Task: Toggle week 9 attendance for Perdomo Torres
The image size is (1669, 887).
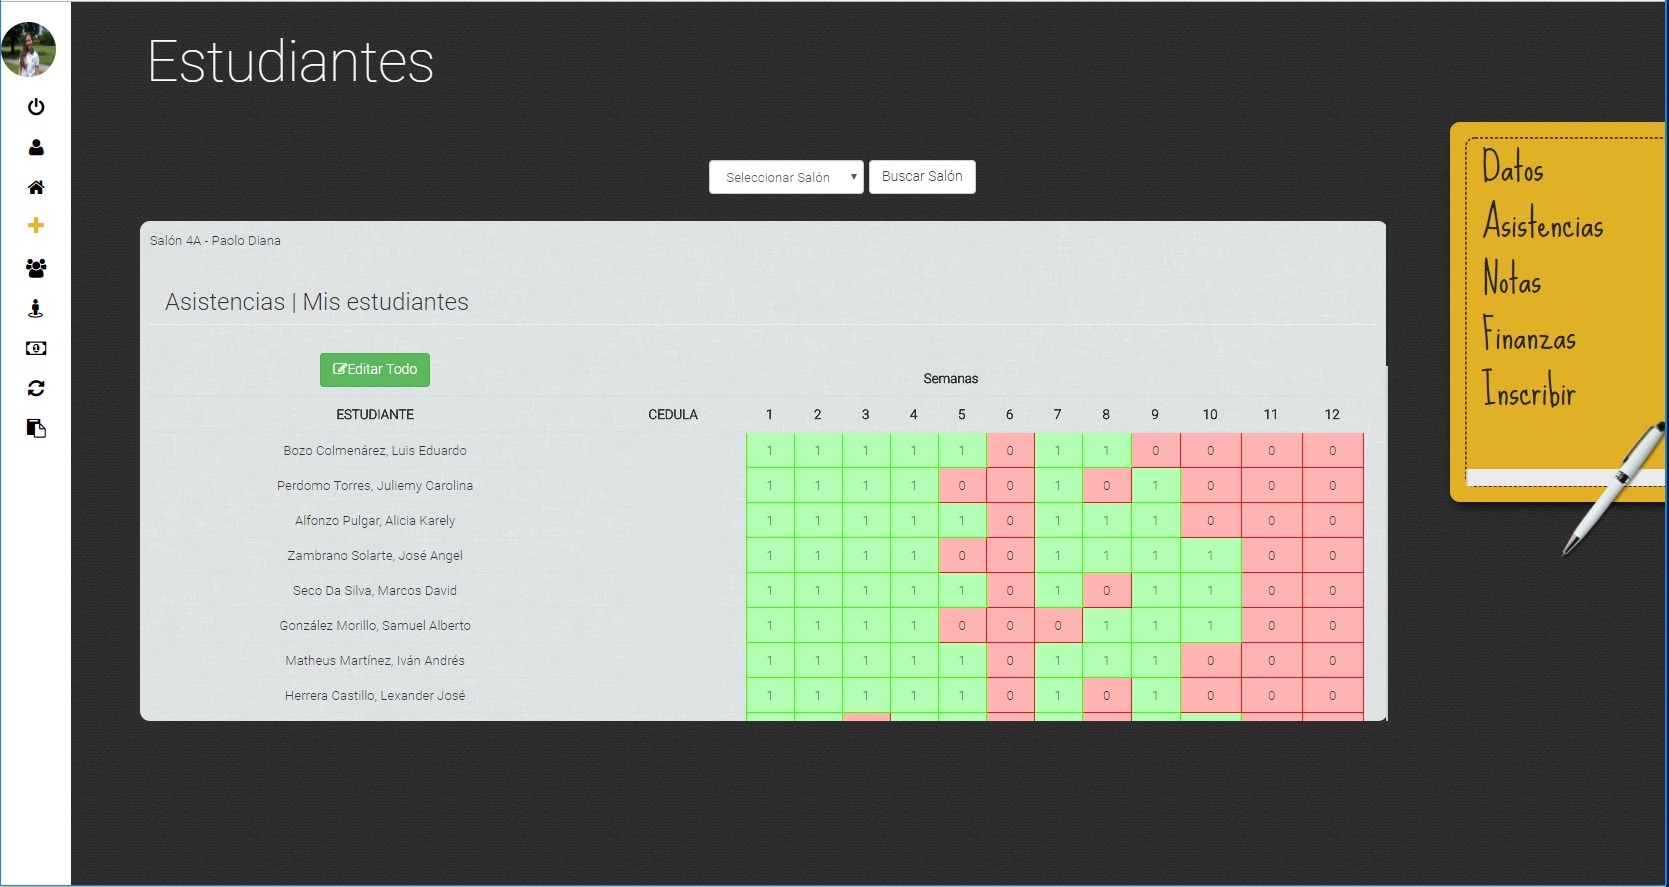Action: pyautogui.click(x=1155, y=486)
